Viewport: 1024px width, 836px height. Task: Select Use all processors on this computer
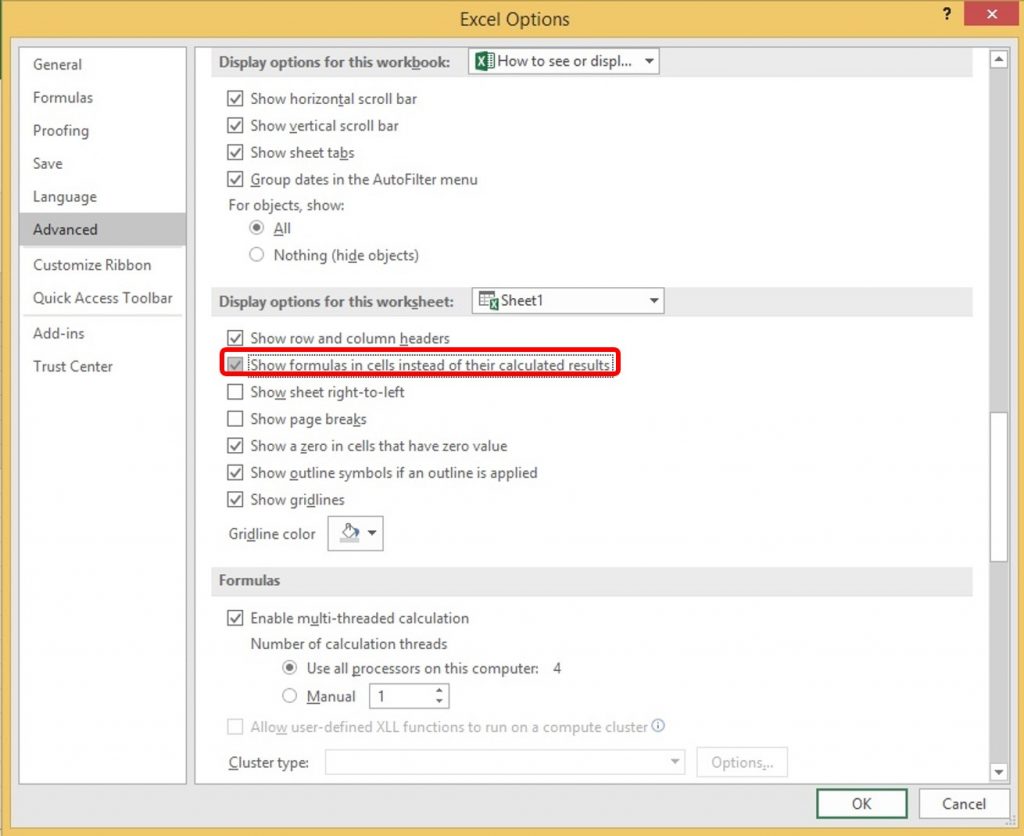[x=289, y=668]
